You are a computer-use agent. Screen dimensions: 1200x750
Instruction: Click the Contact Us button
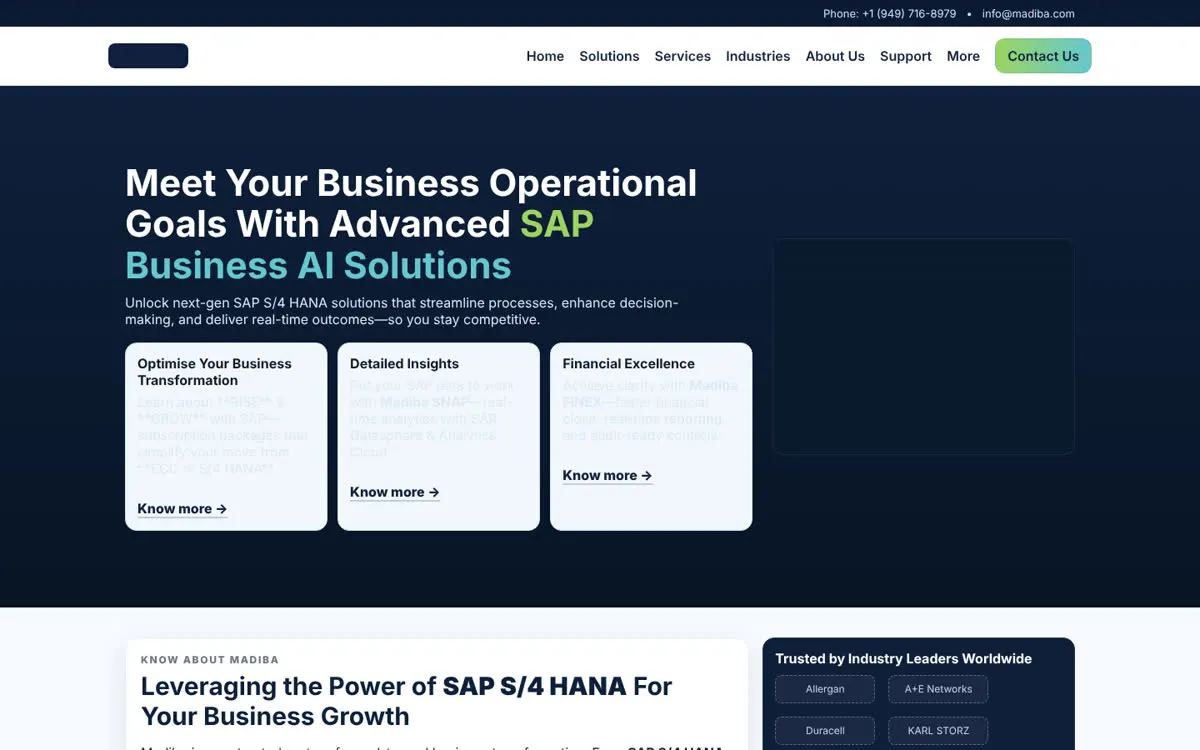(x=1043, y=56)
